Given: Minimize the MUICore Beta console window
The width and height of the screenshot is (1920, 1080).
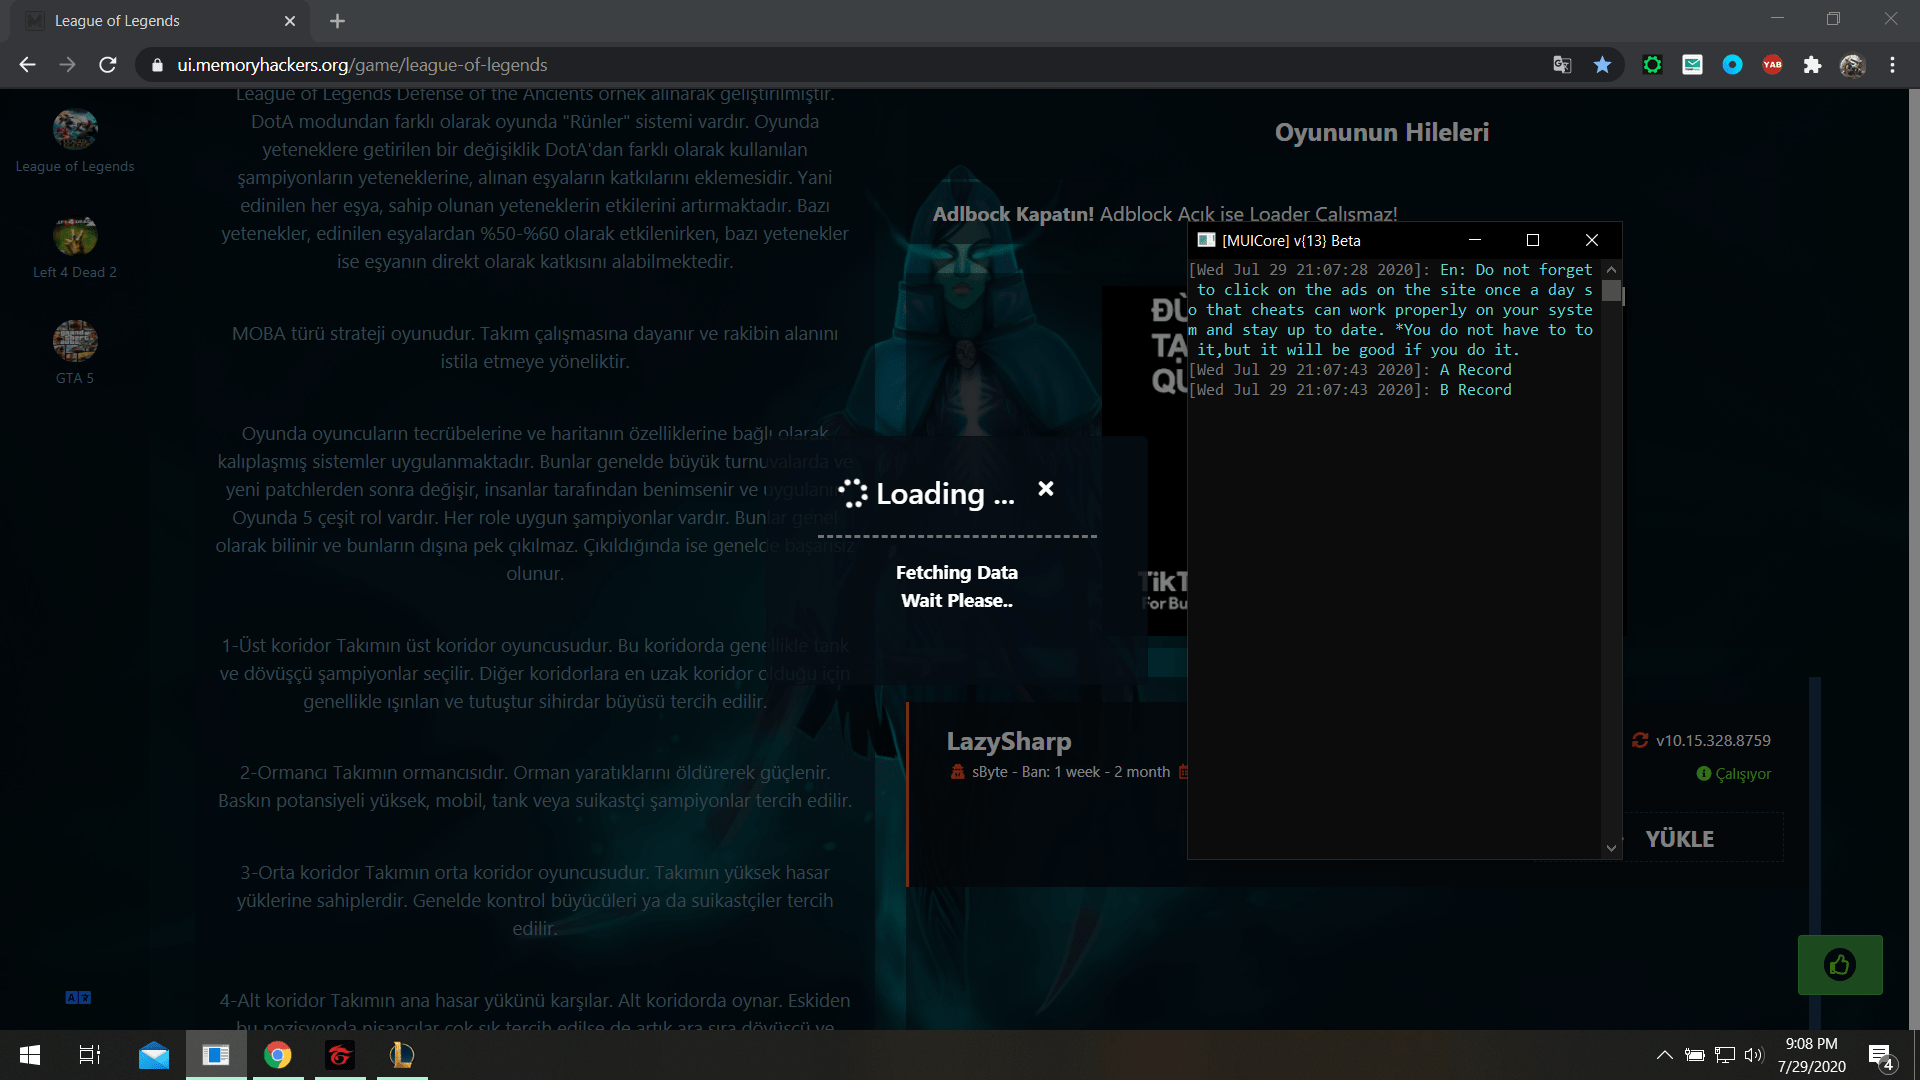Looking at the screenshot, I should click(1475, 240).
